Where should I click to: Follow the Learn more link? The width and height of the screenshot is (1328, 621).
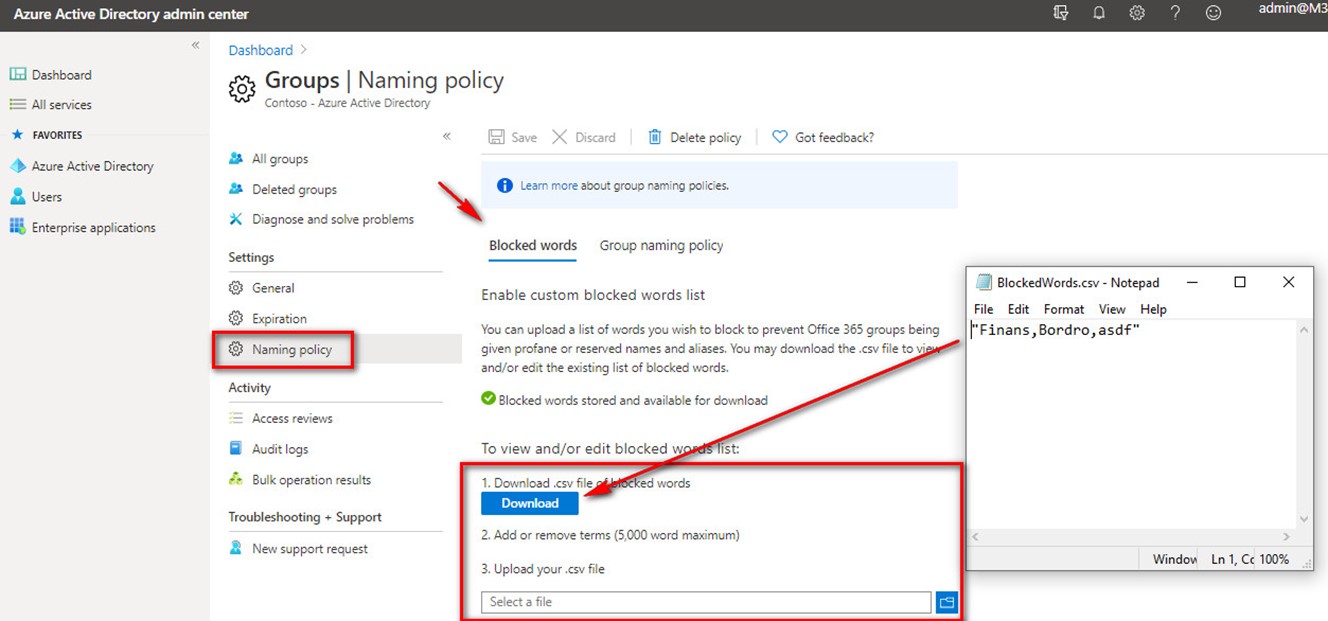click(549, 186)
